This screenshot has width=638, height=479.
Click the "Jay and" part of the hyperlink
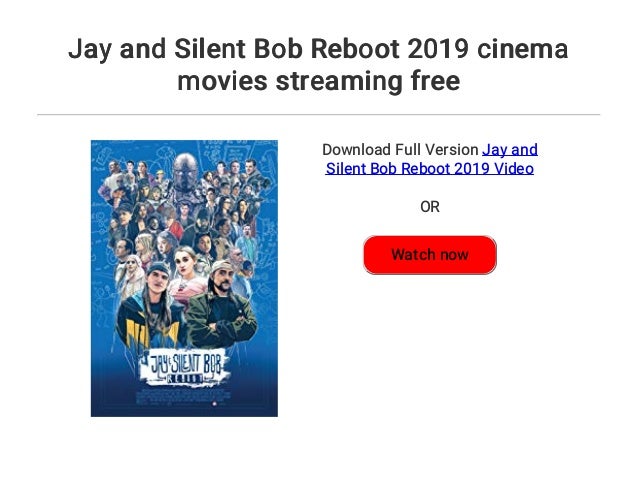point(510,150)
